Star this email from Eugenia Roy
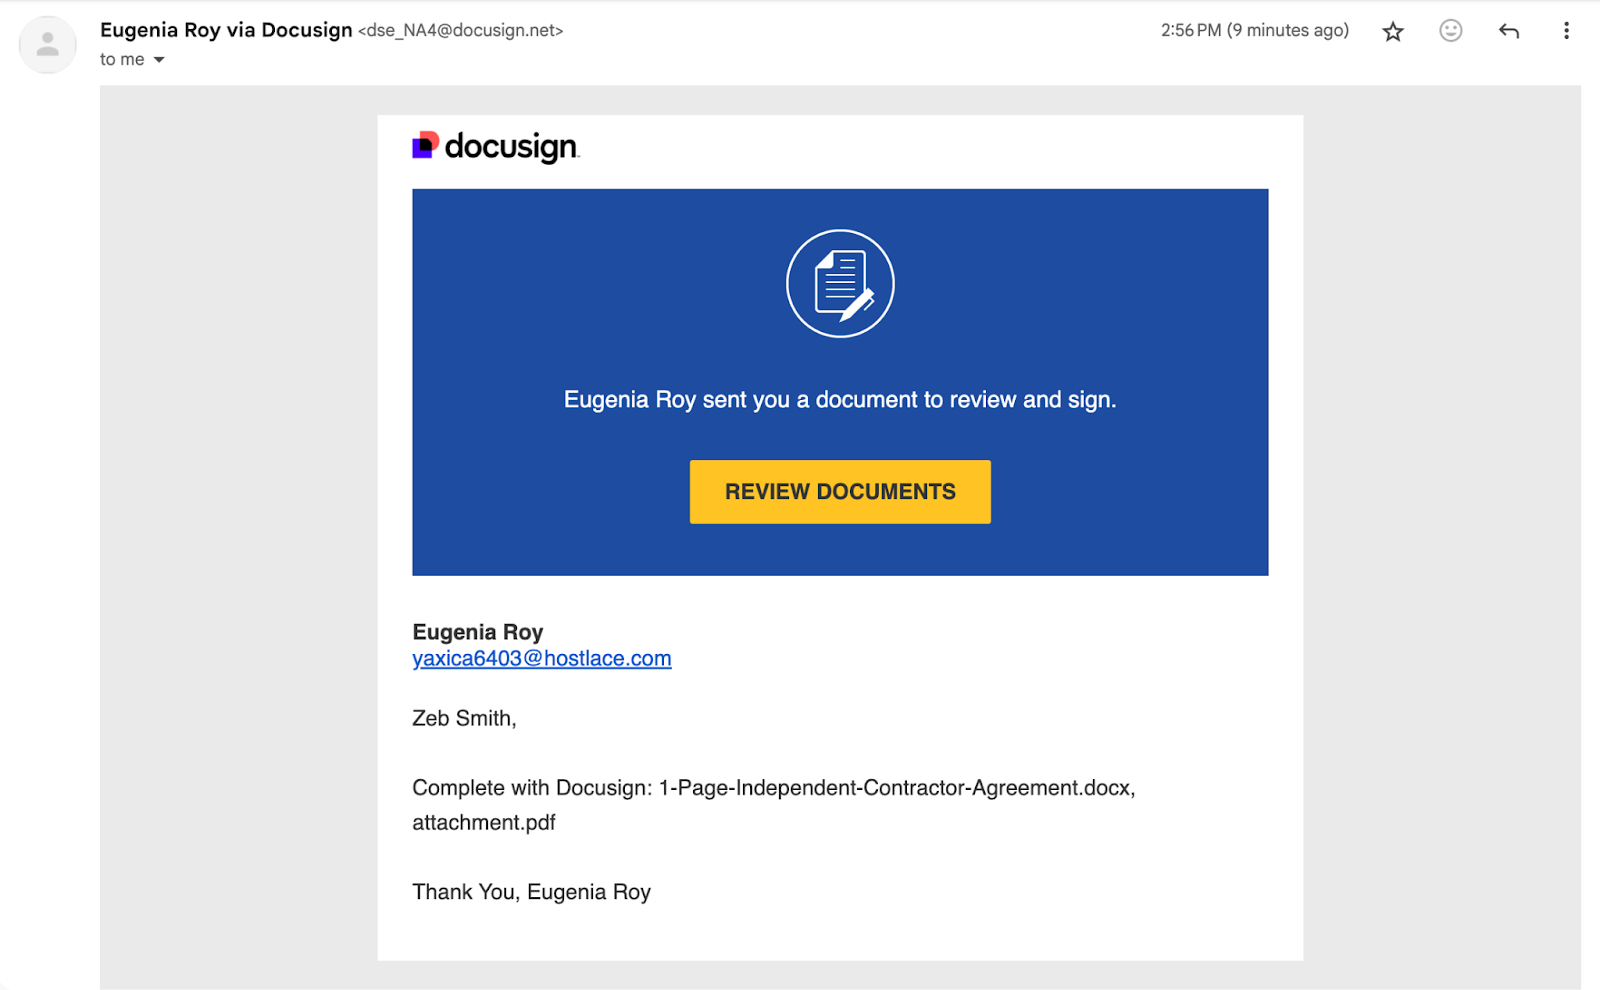The height and width of the screenshot is (990, 1600). [1393, 32]
